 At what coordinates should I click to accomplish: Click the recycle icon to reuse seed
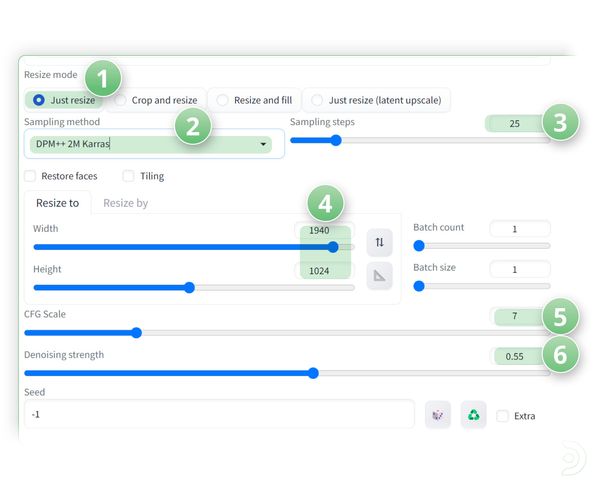point(473,415)
